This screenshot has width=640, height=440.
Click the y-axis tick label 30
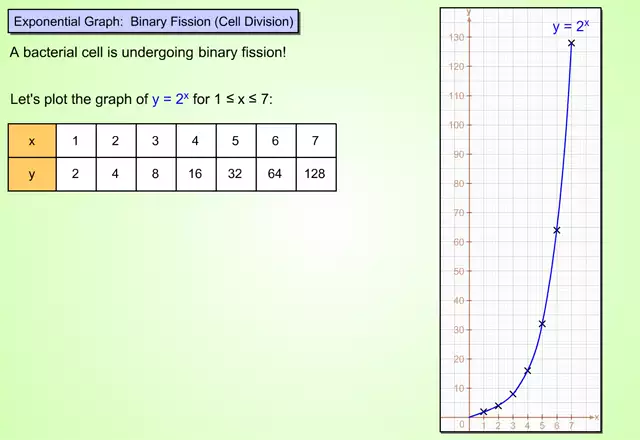coord(459,329)
